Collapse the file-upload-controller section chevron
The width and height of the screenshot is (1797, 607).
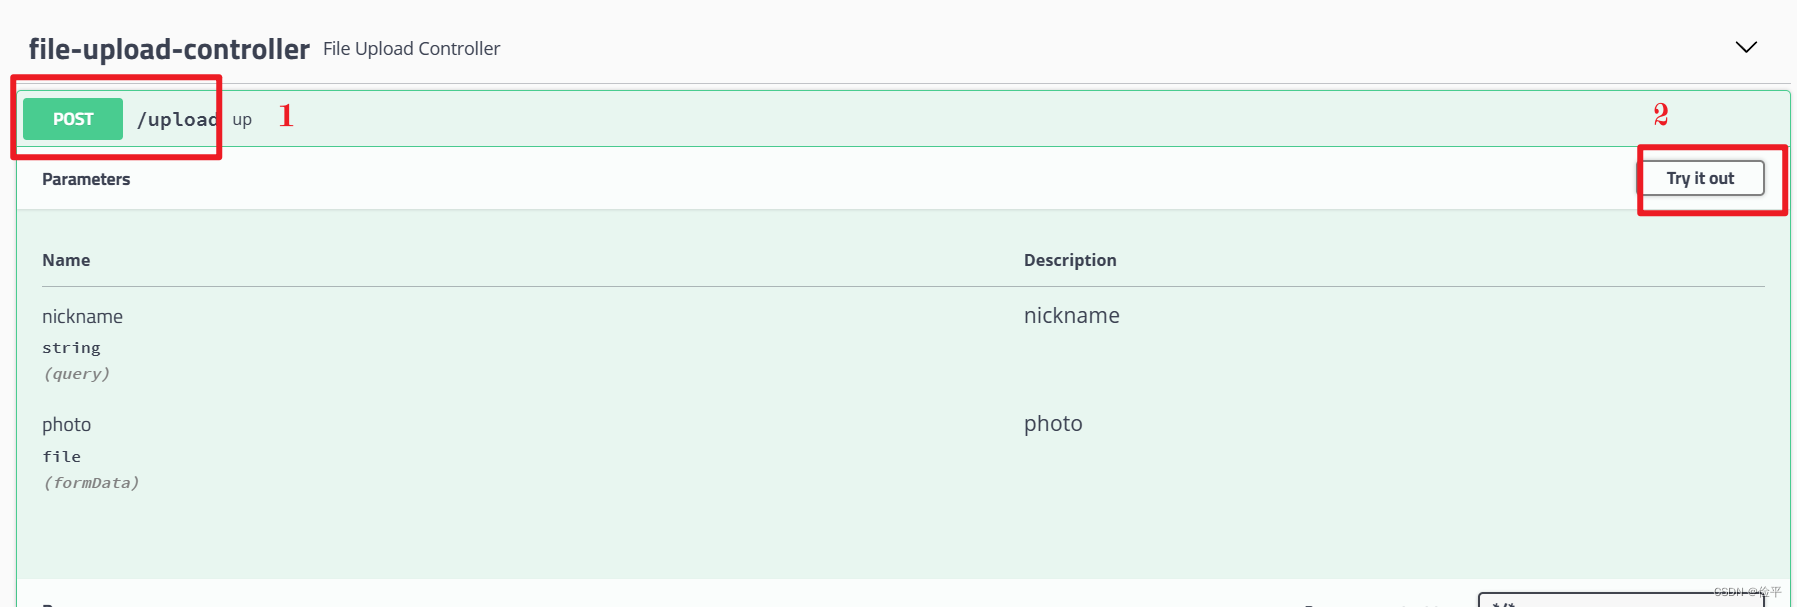pyautogui.click(x=1746, y=47)
